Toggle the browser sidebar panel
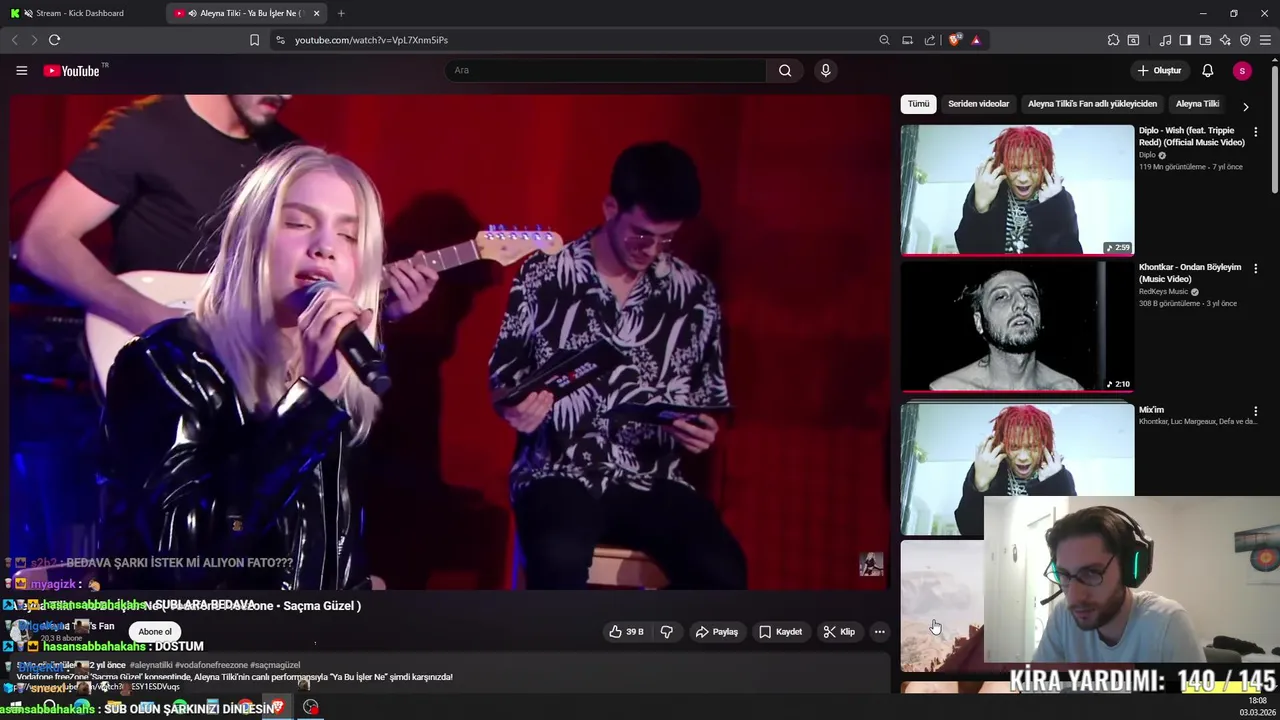 (1185, 40)
